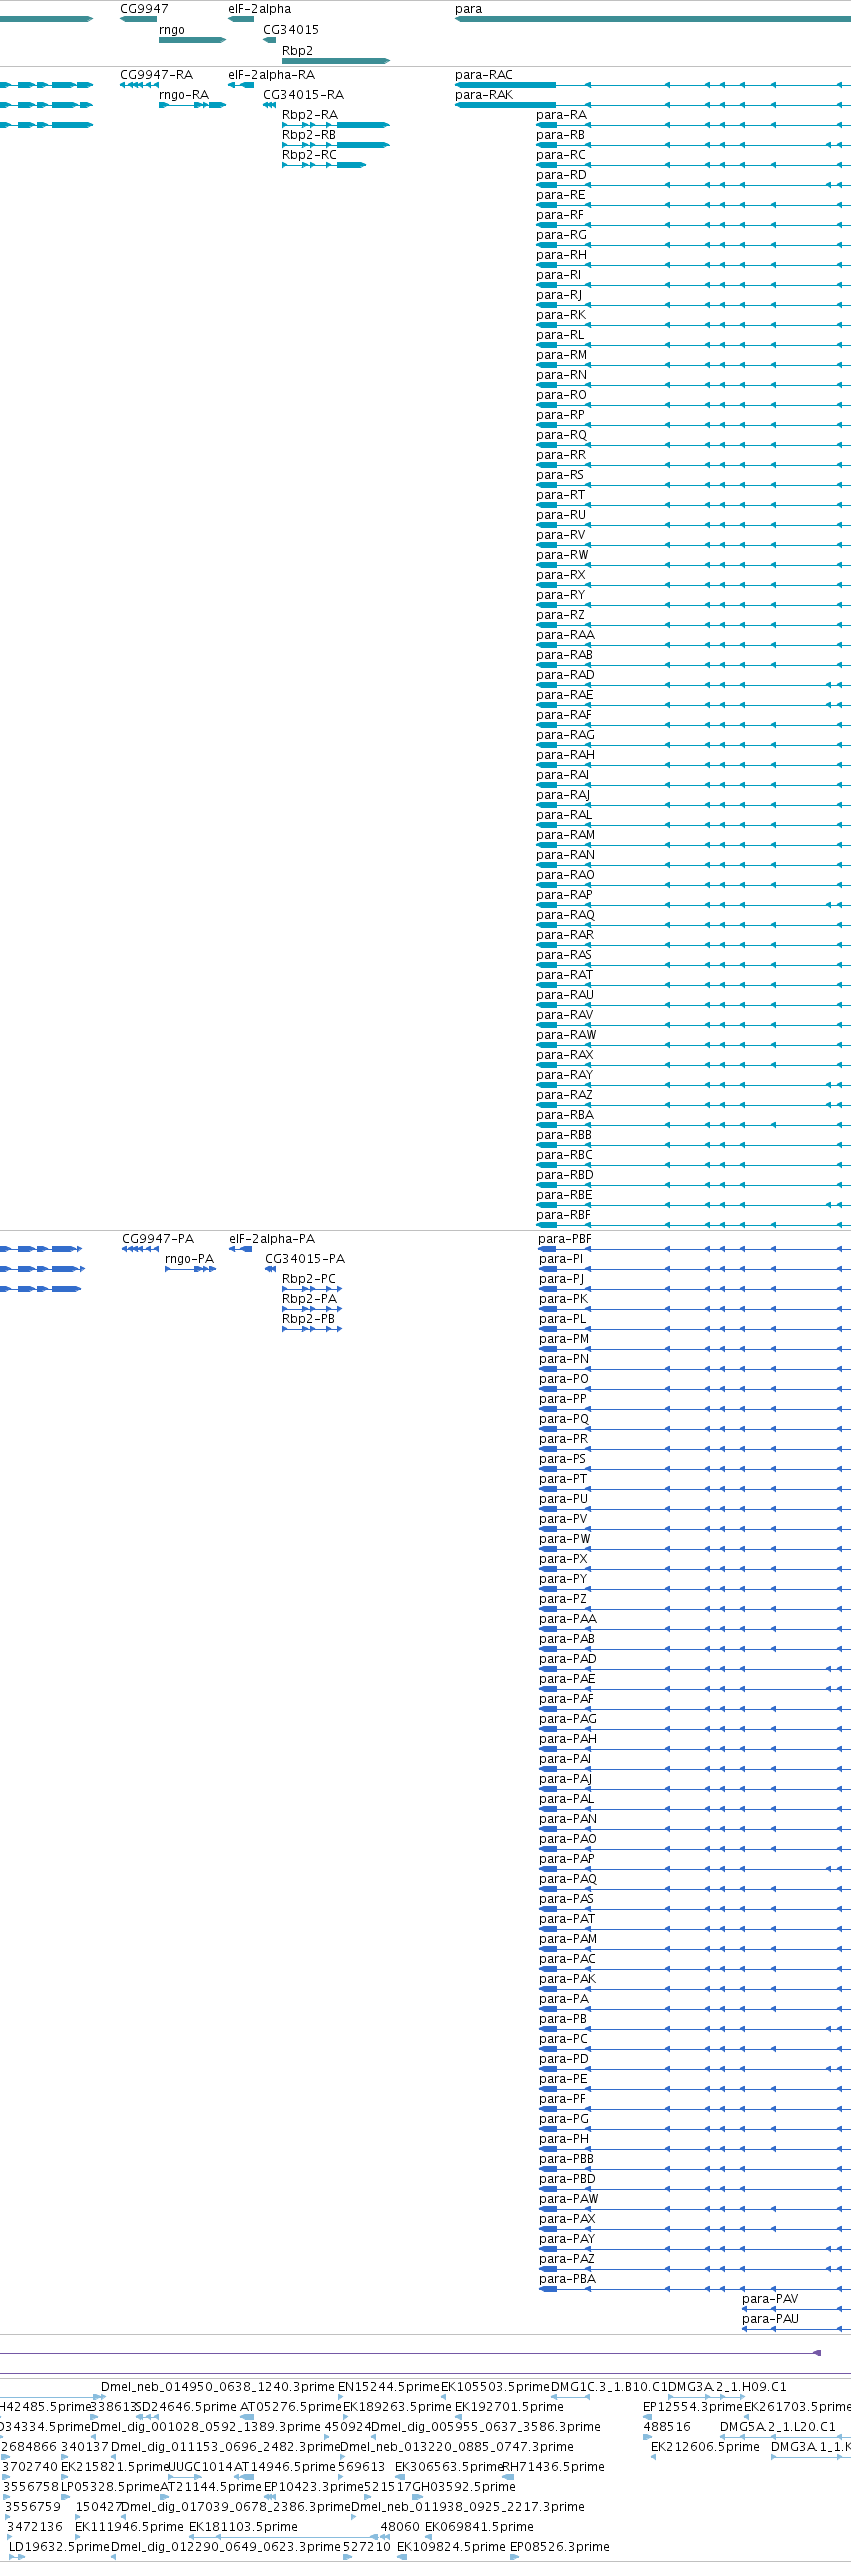Image resolution: width=851 pixels, height=2562 pixels.
Task: Click the Rbp2 gene bar
Action: [x=335, y=61]
